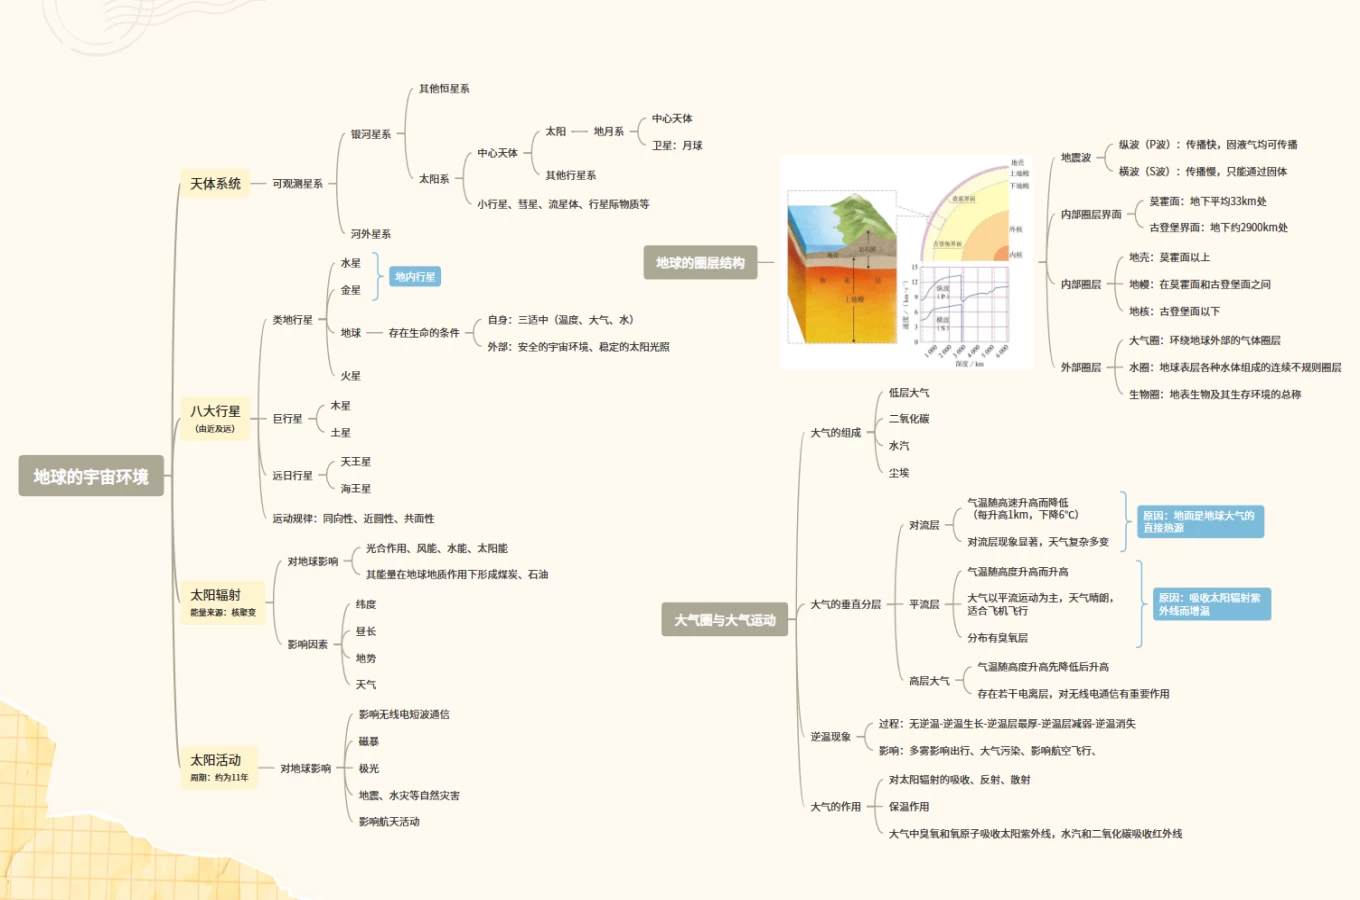Click the 巨行星 node

click(x=288, y=419)
